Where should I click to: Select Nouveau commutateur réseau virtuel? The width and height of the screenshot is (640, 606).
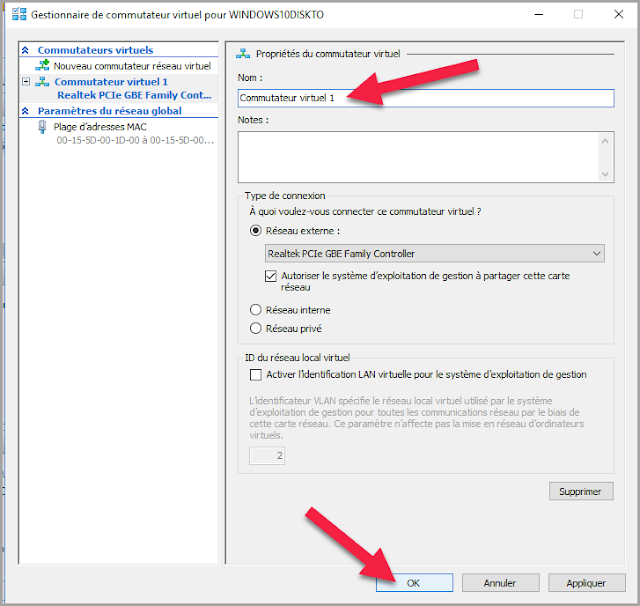132,66
